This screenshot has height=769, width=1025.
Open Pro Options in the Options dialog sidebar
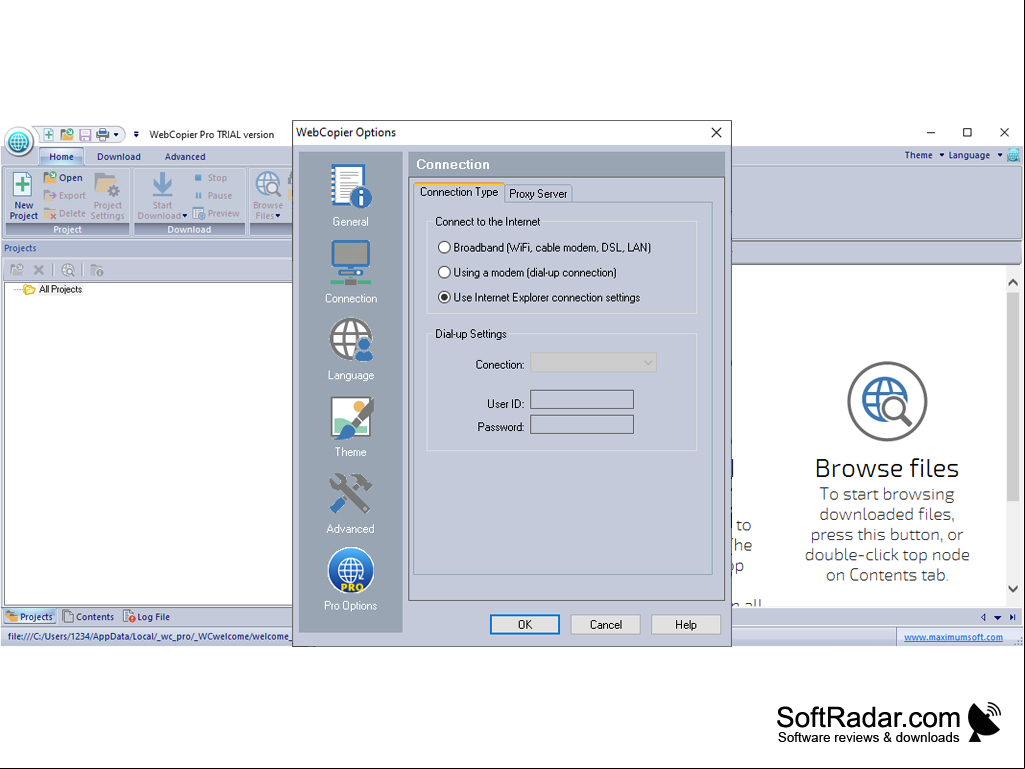click(350, 579)
